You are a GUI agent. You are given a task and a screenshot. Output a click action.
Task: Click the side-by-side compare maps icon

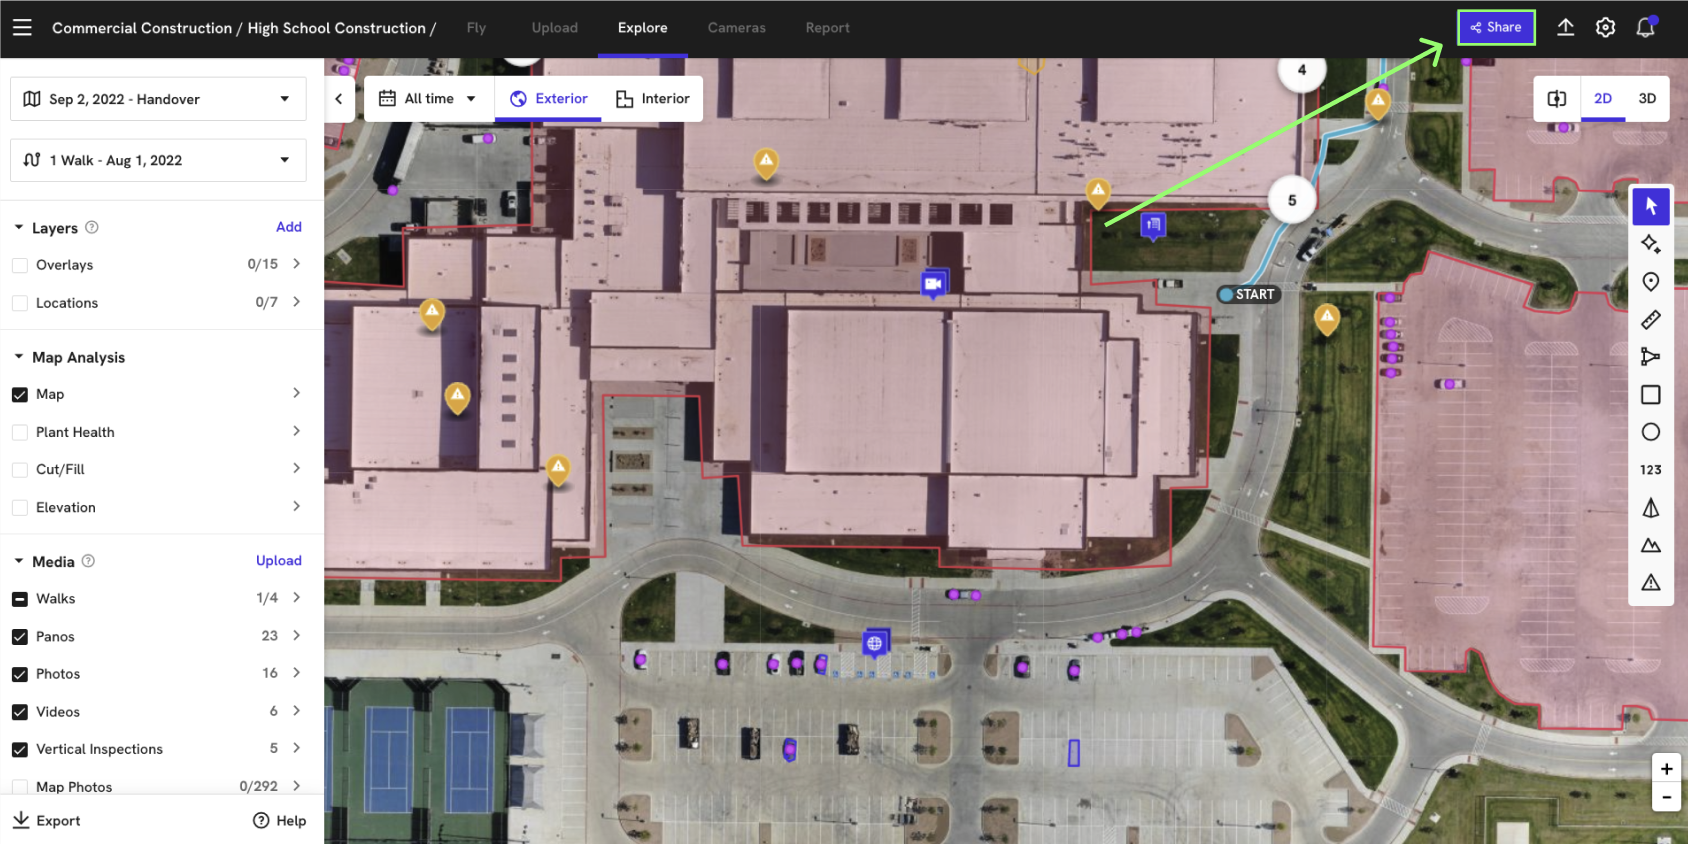[1557, 99]
